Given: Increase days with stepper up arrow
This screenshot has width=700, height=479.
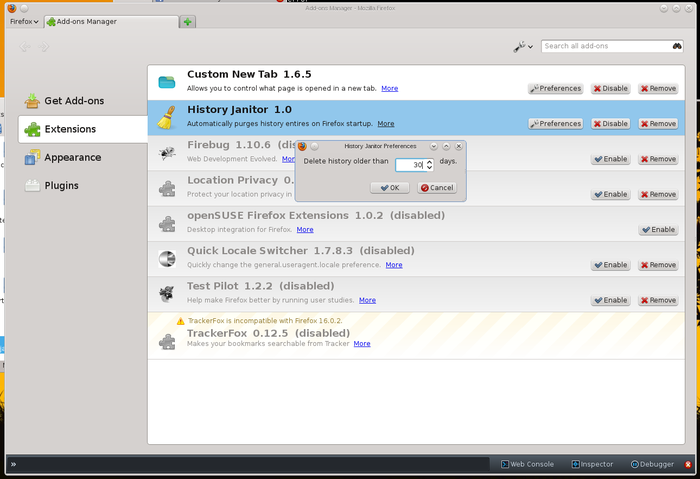Looking at the screenshot, I should (x=429, y=162).
